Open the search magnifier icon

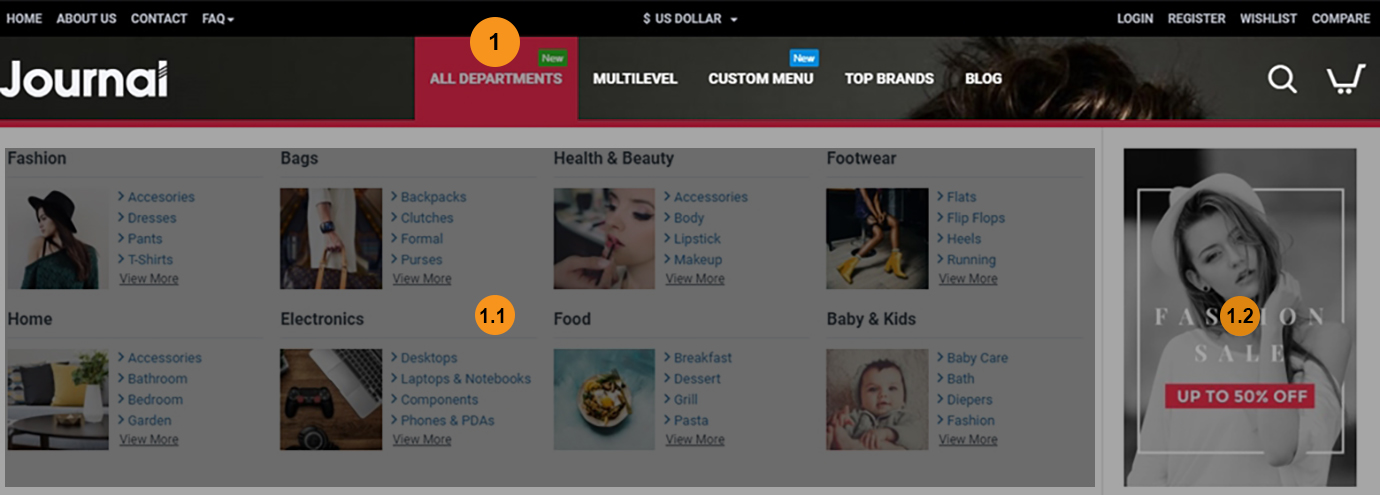point(1282,78)
